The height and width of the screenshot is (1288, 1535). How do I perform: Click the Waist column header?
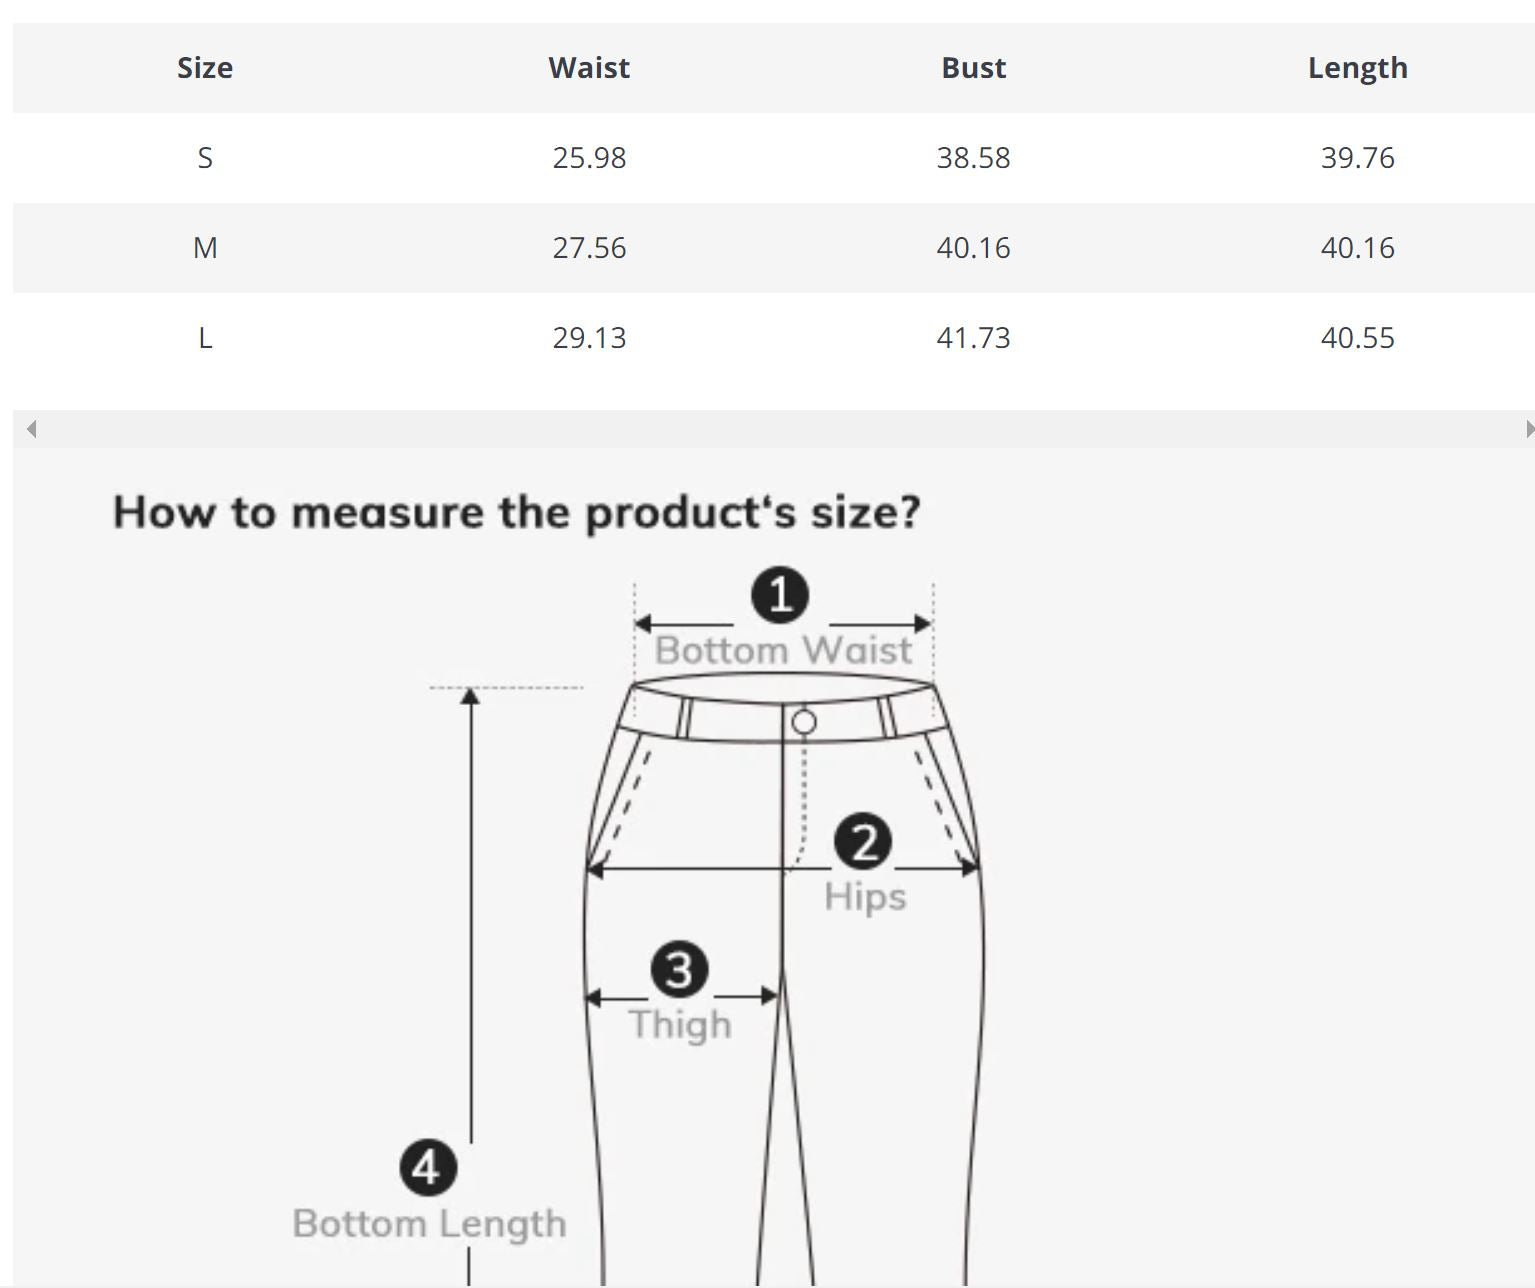coord(589,68)
